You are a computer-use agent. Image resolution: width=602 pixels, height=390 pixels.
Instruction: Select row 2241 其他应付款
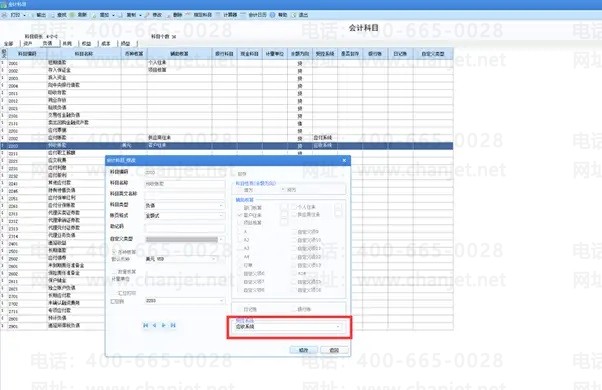click(x=53, y=183)
